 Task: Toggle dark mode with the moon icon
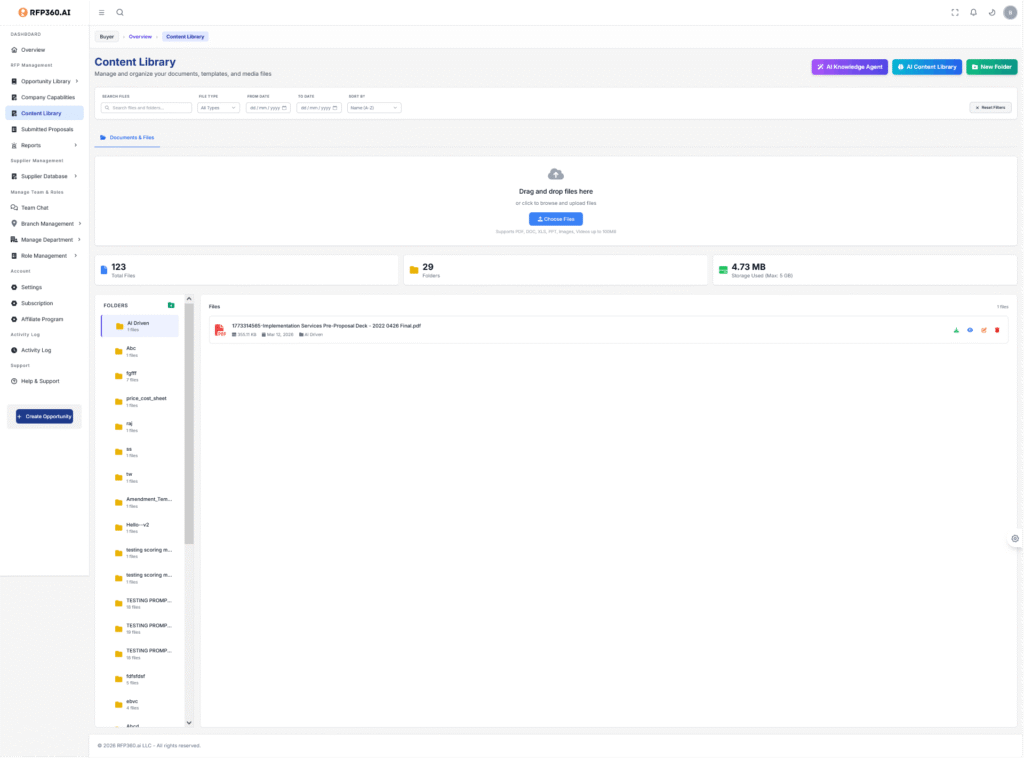point(991,12)
